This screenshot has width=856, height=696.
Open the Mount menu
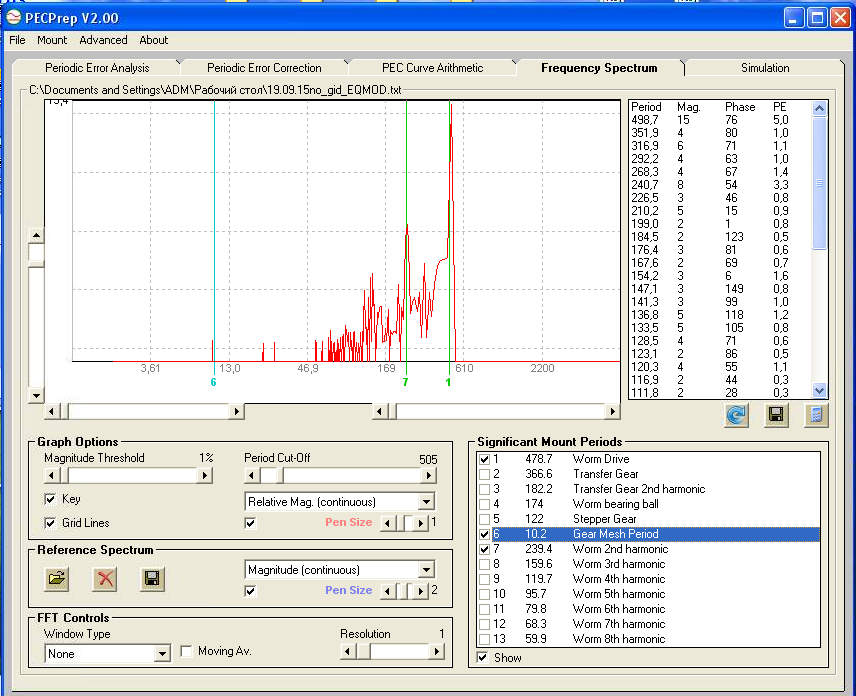(52, 40)
